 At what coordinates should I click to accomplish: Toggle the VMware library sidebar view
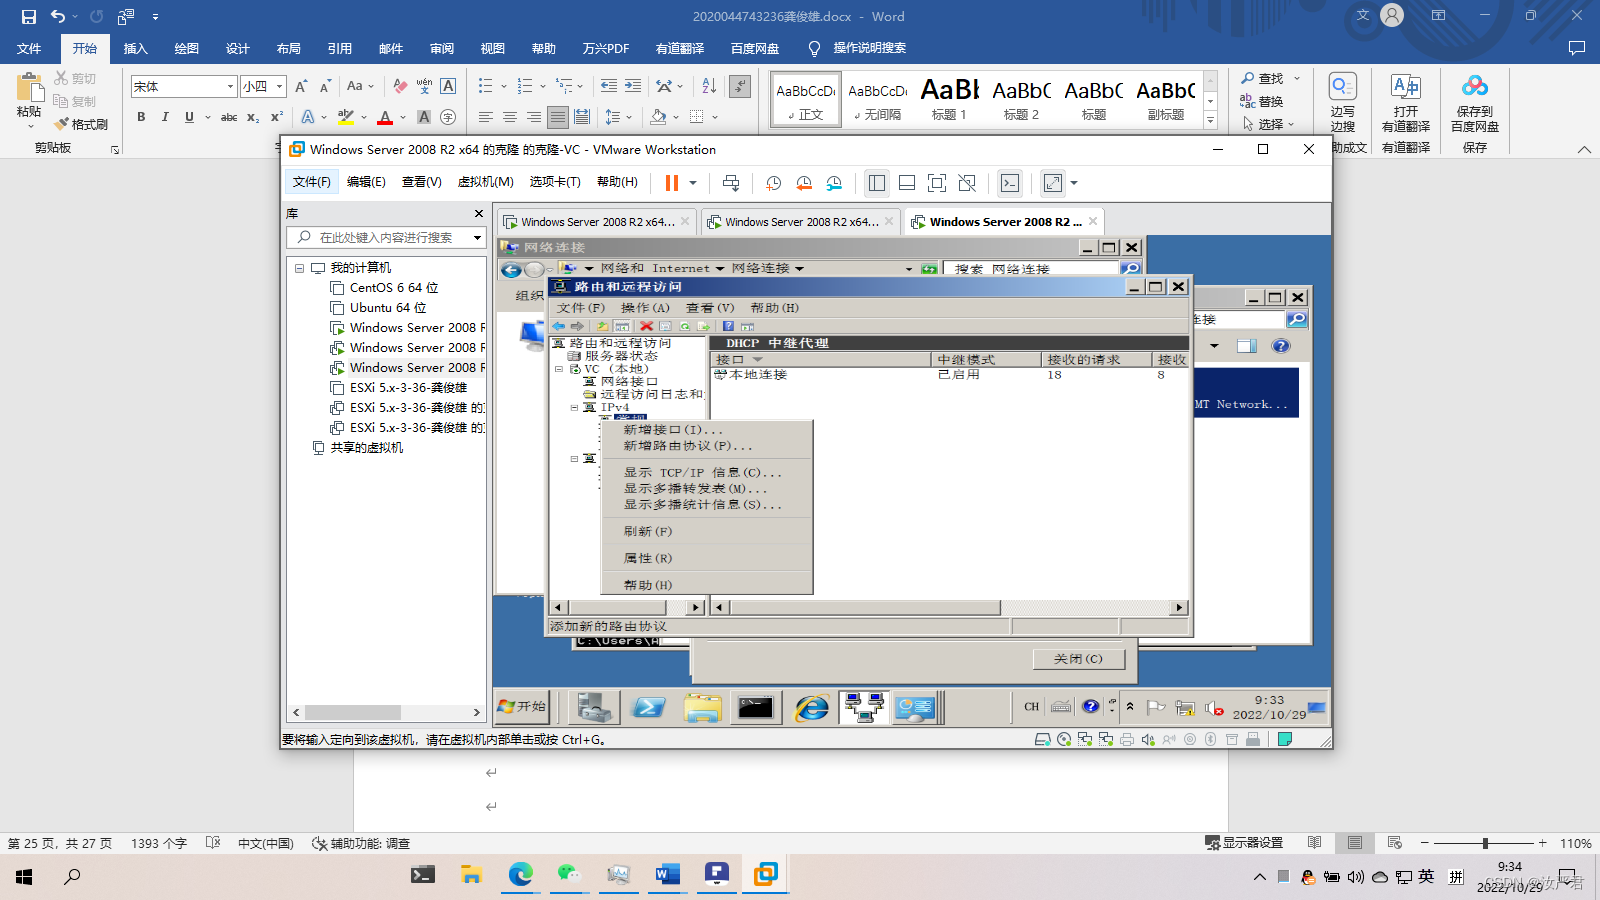coord(877,183)
